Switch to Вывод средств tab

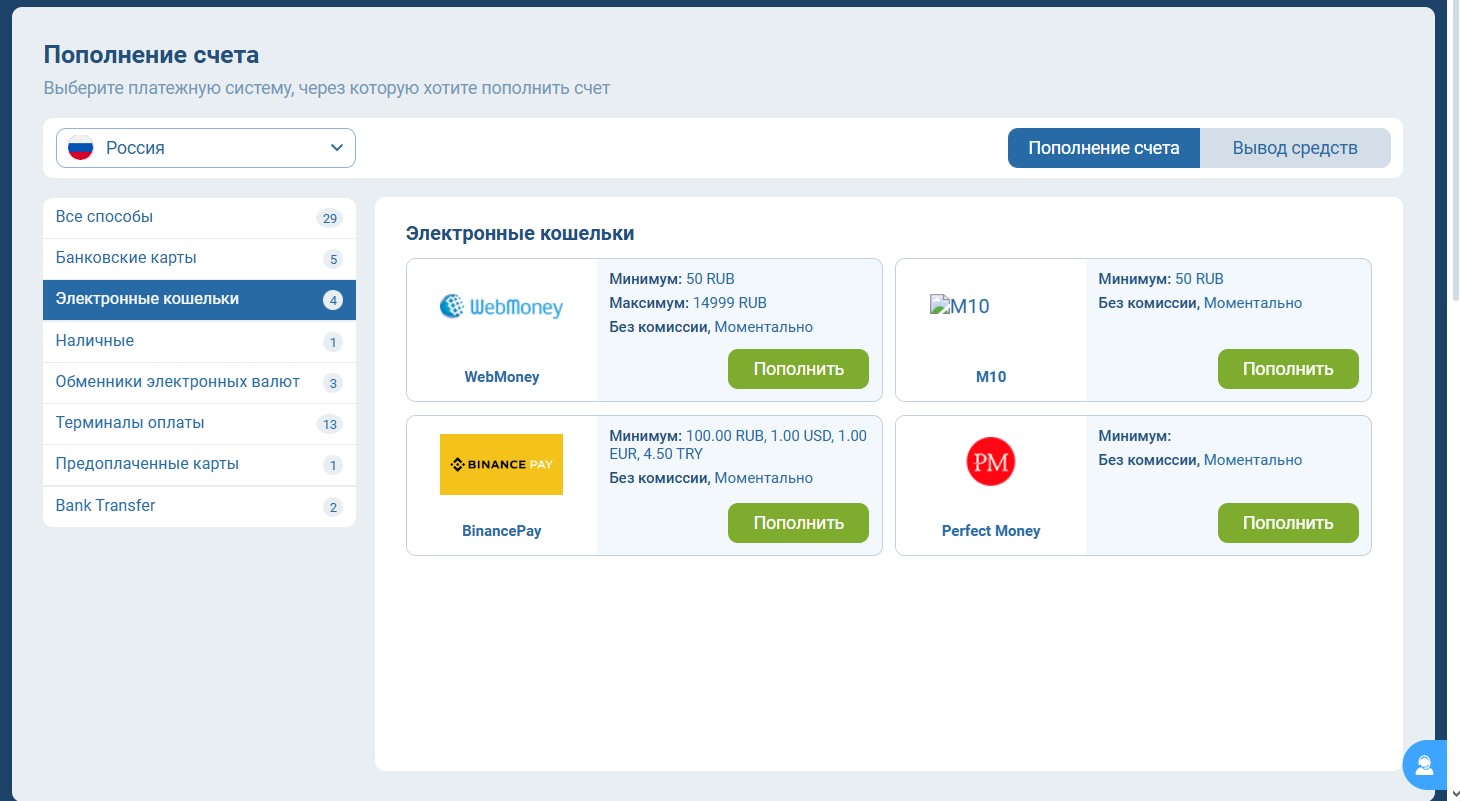coord(1295,148)
